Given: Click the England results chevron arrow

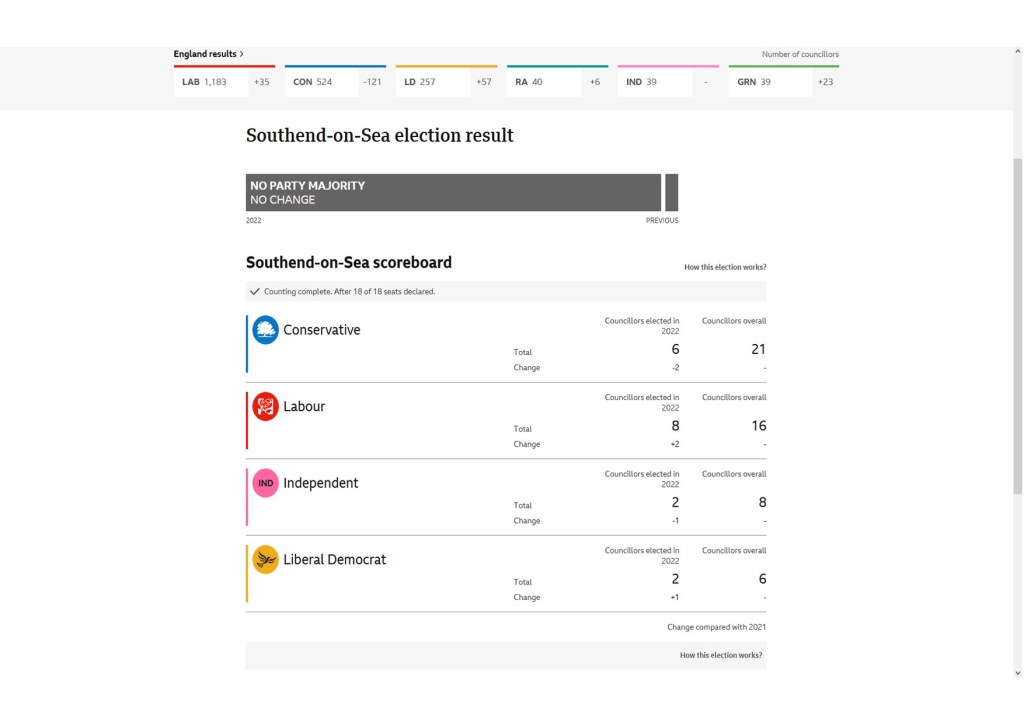Looking at the screenshot, I should pyautogui.click(x=242, y=54).
